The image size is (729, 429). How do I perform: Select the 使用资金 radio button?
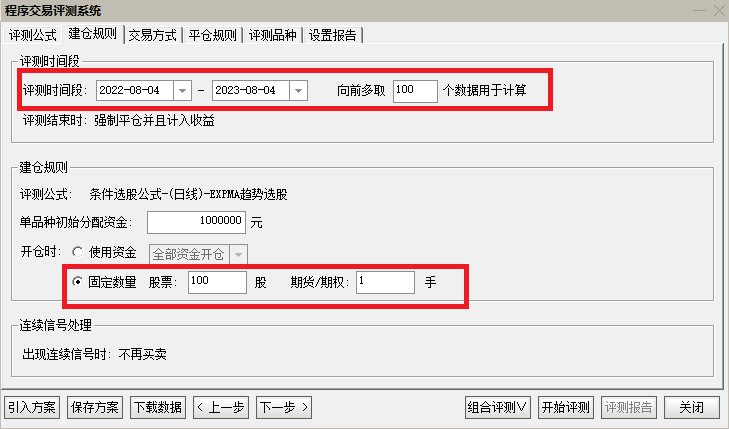pos(77,253)
